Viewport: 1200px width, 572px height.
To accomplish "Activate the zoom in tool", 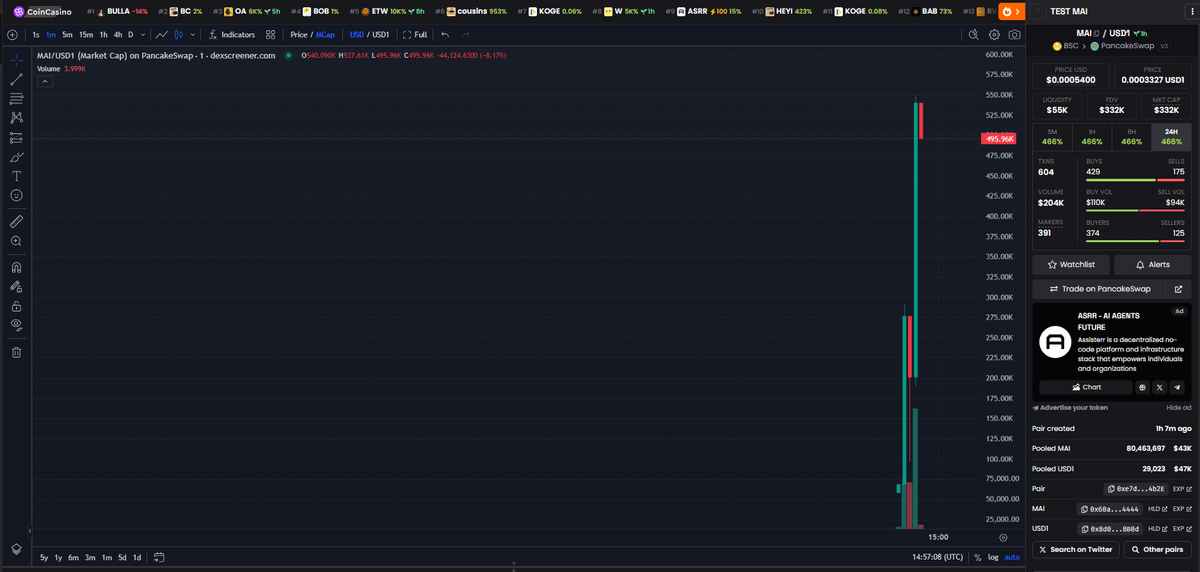I will [x=16, y=241].
